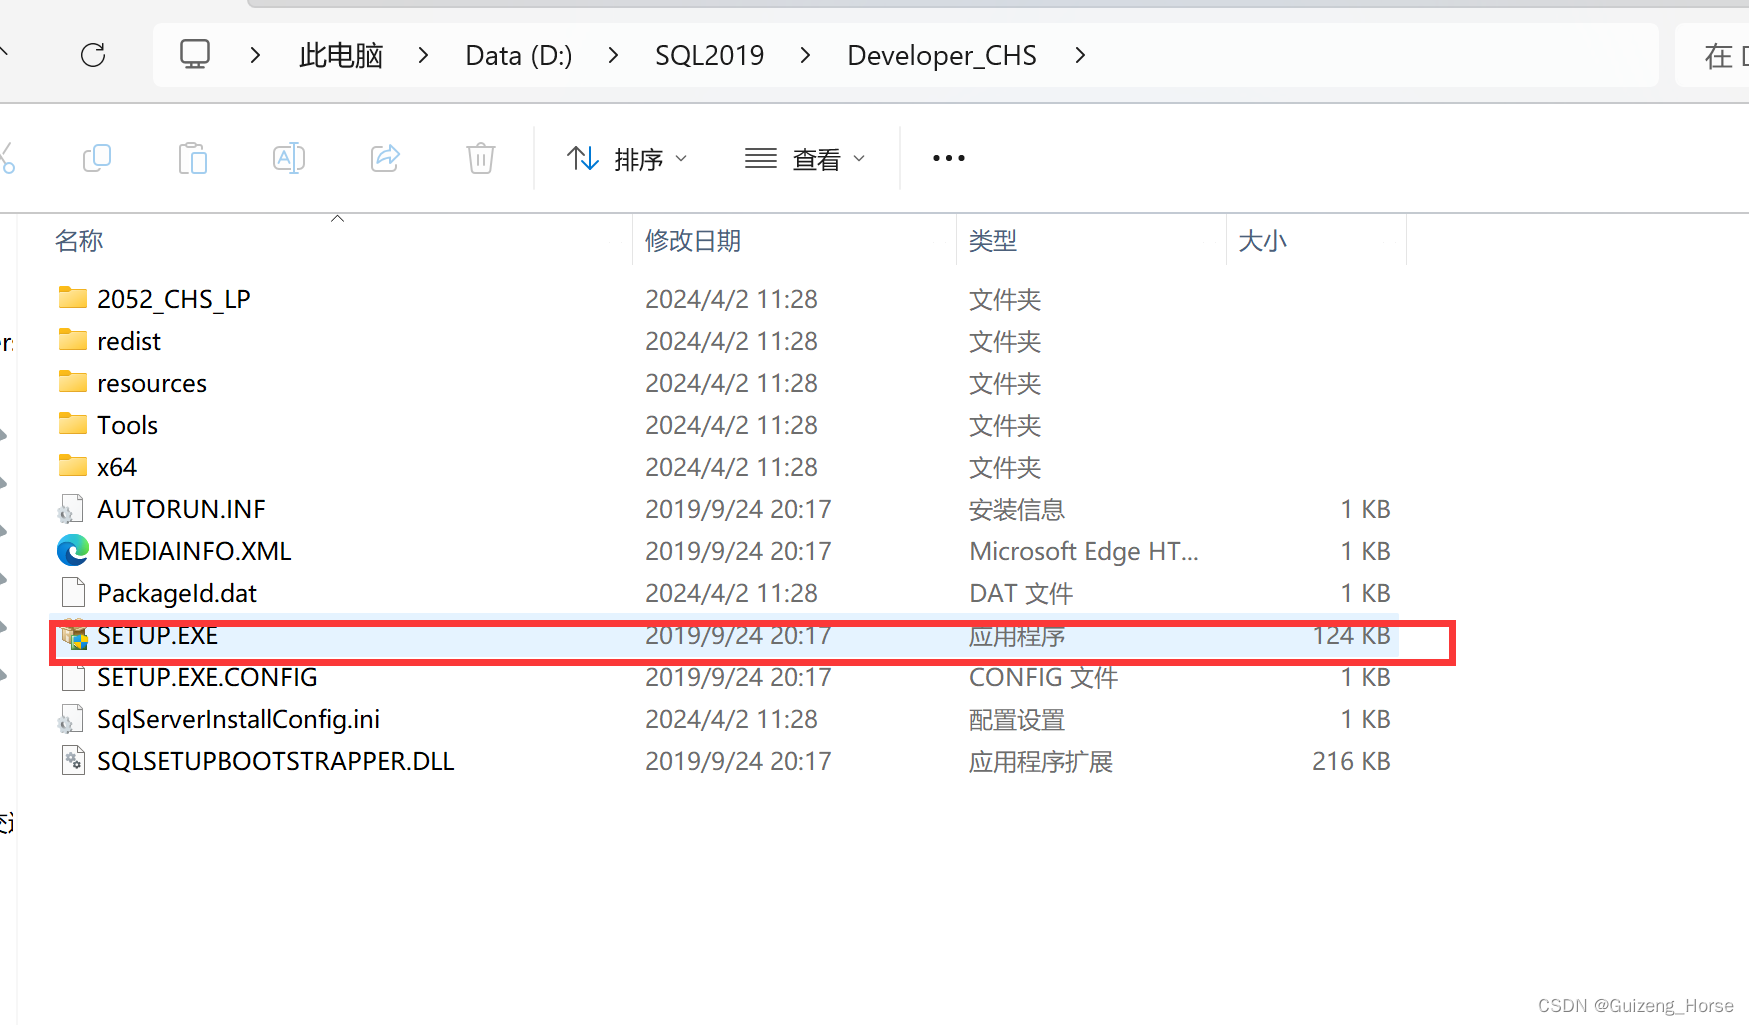The height and width of the screenshot is (1025, 1749).
Task: Click the Rename icon in the toolbar
Action: pos(289,158)
